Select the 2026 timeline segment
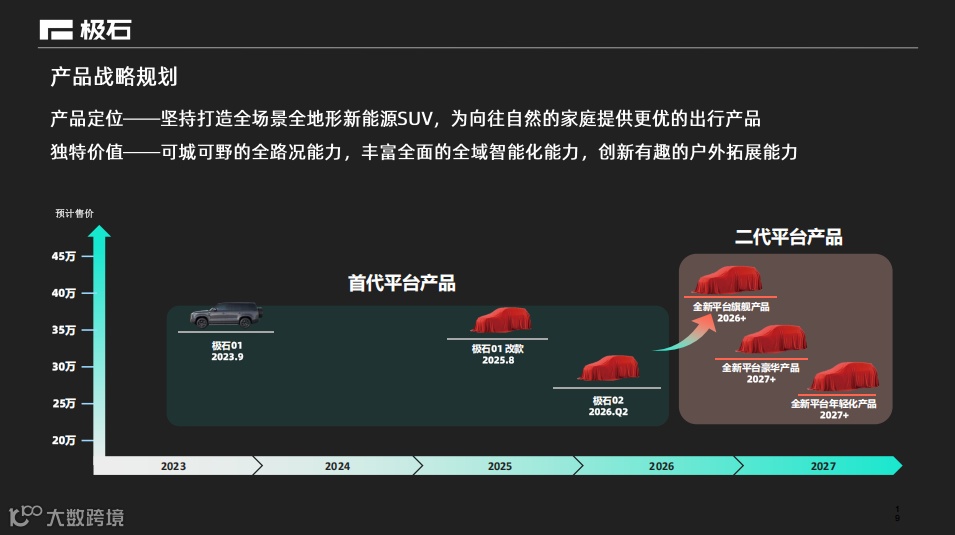 661,466
